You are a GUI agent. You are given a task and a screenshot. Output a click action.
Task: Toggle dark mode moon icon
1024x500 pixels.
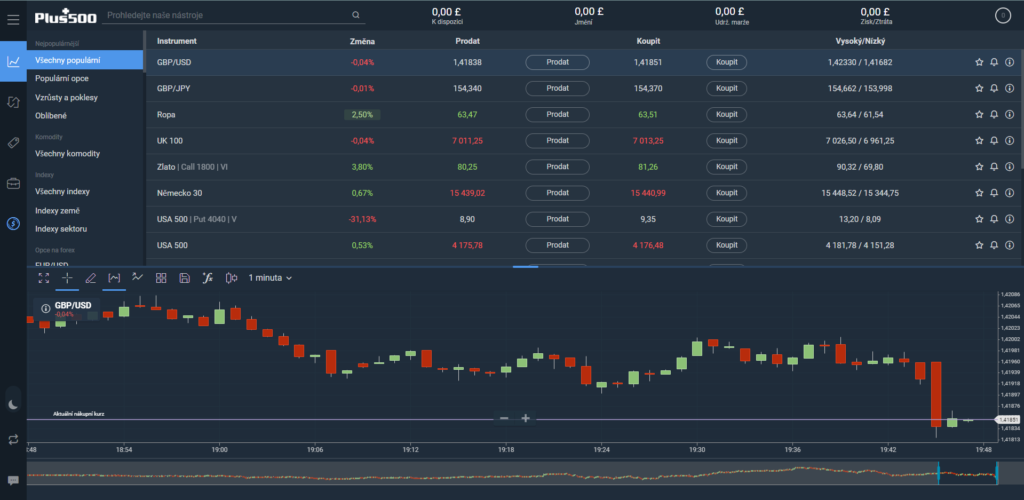pos(13,404)
